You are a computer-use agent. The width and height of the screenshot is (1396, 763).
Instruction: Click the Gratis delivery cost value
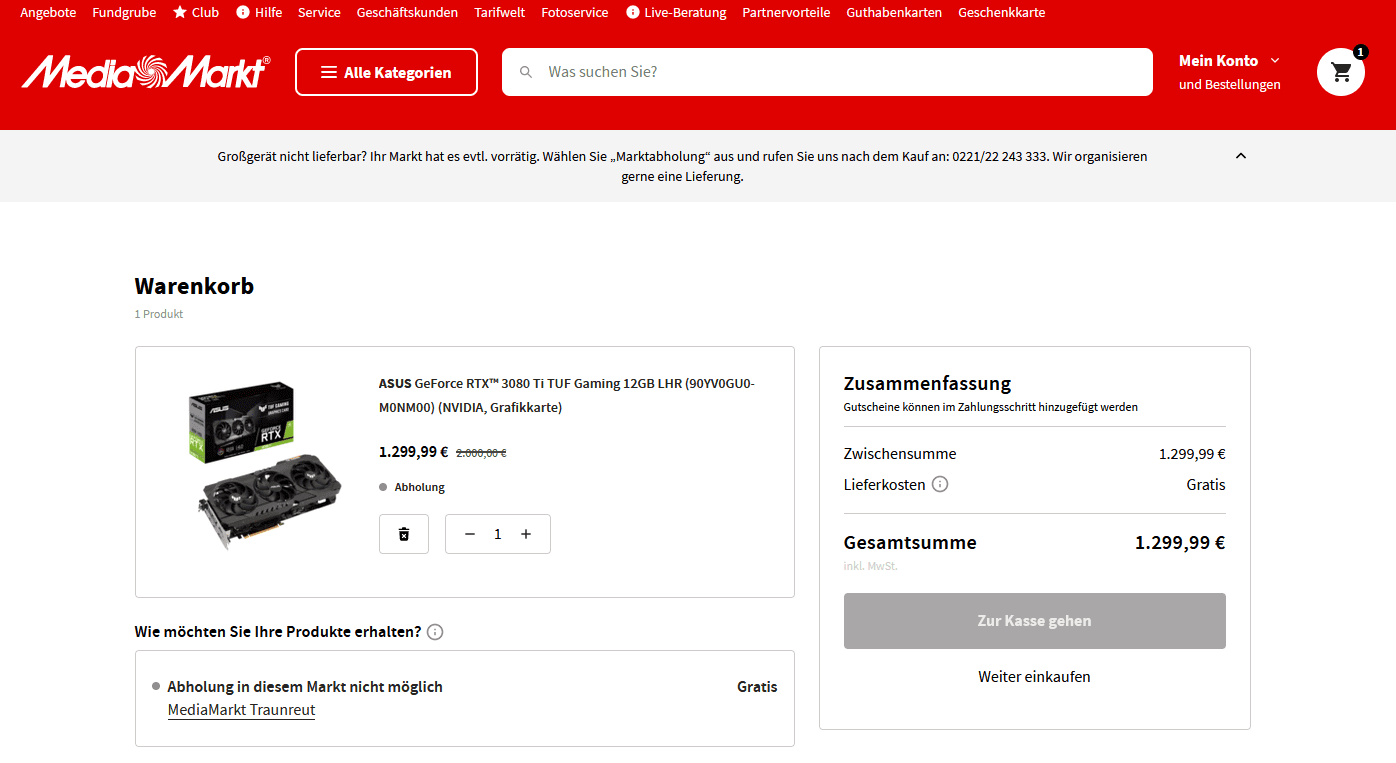[1206, 485]
